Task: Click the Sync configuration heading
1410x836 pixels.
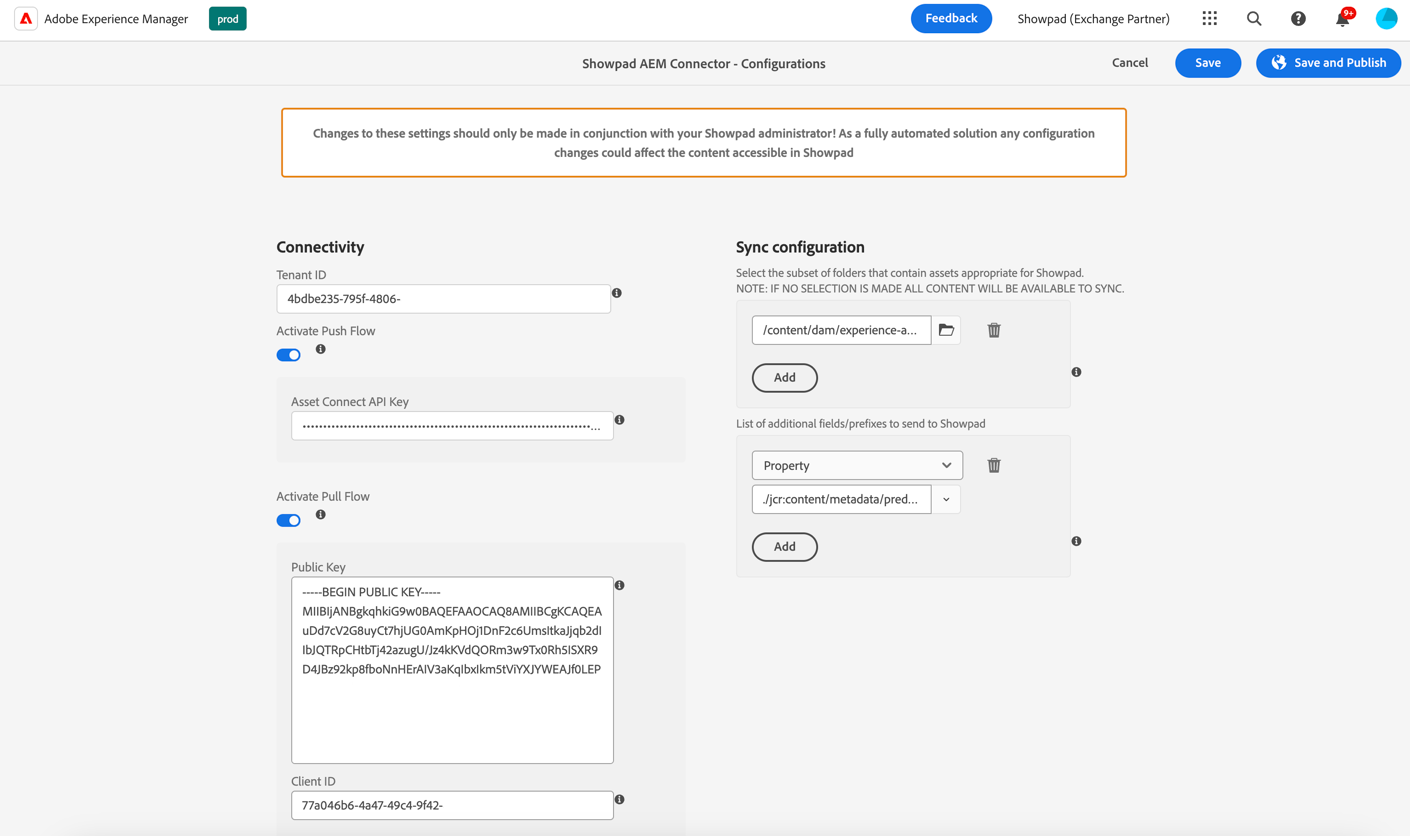Action: [800, 247]
